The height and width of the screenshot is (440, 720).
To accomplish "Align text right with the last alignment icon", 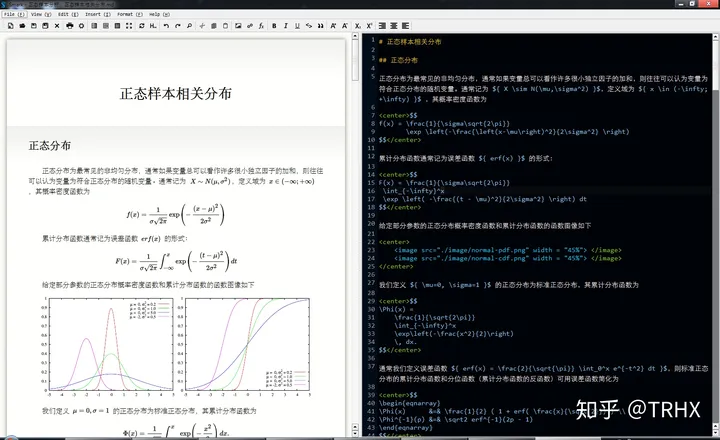I will coord(405,26).
